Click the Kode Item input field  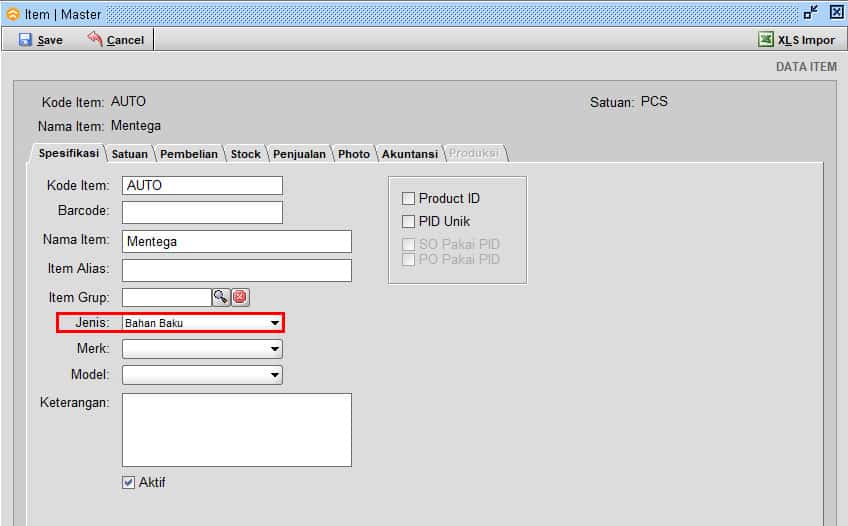click(x=202, y=185)
